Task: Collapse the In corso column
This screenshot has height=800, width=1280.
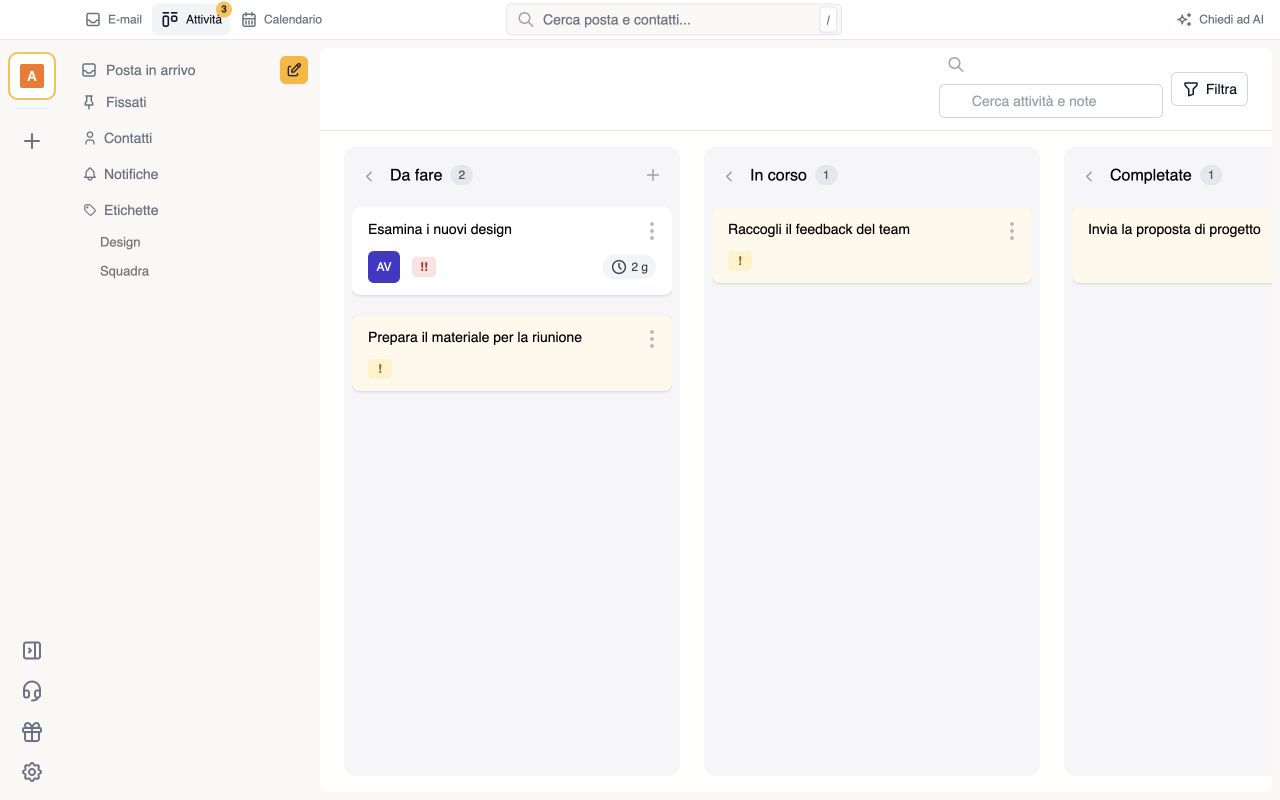Action: (729, 176)
